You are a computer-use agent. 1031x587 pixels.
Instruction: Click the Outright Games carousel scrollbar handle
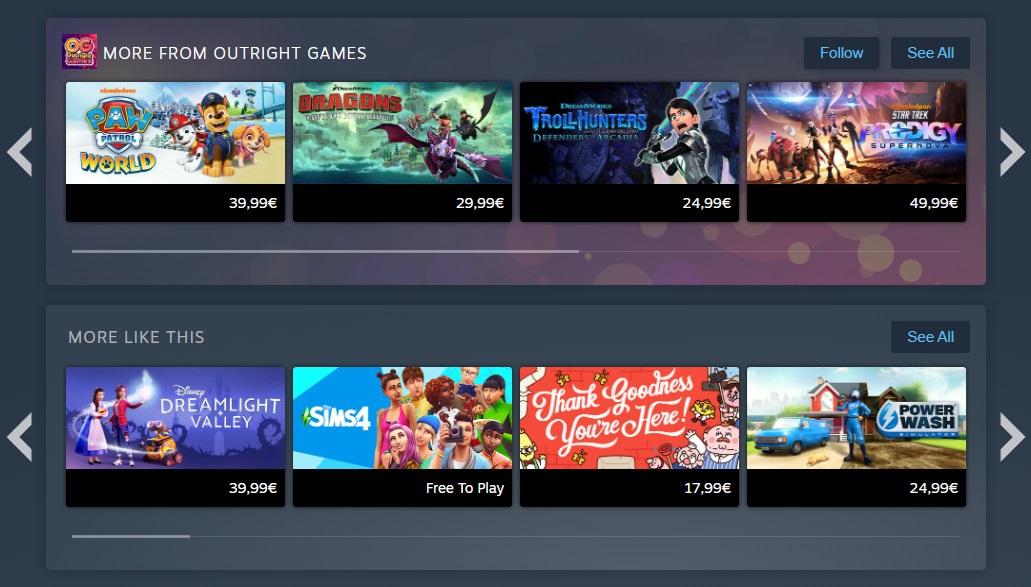tap(325, 251)
